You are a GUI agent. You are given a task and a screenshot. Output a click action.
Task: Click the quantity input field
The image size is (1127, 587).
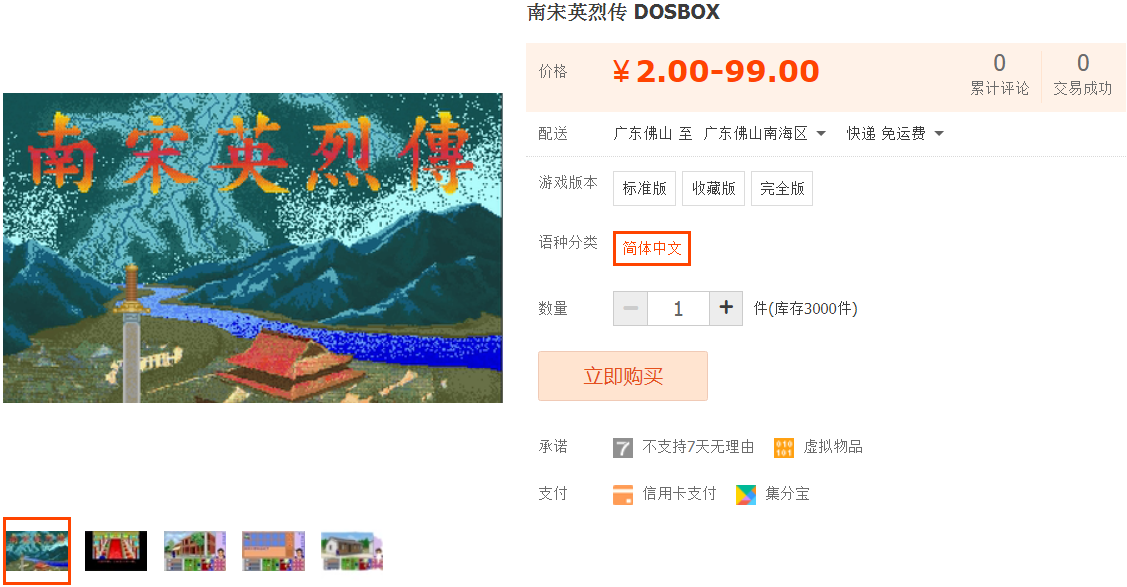point(678,308)
